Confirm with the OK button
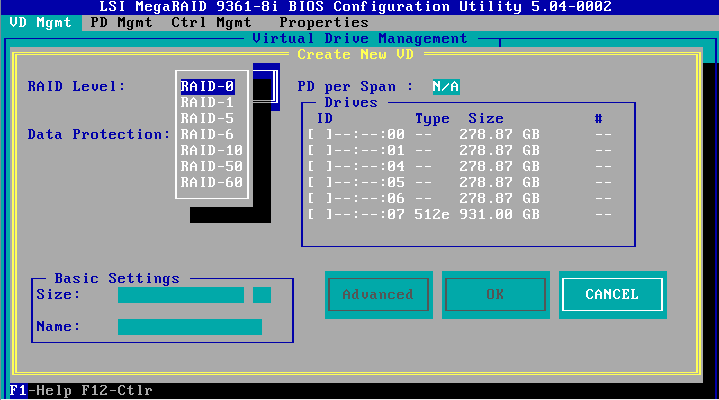Image resolution: width=719 pixels, height=400 pixels. (495, 294)
